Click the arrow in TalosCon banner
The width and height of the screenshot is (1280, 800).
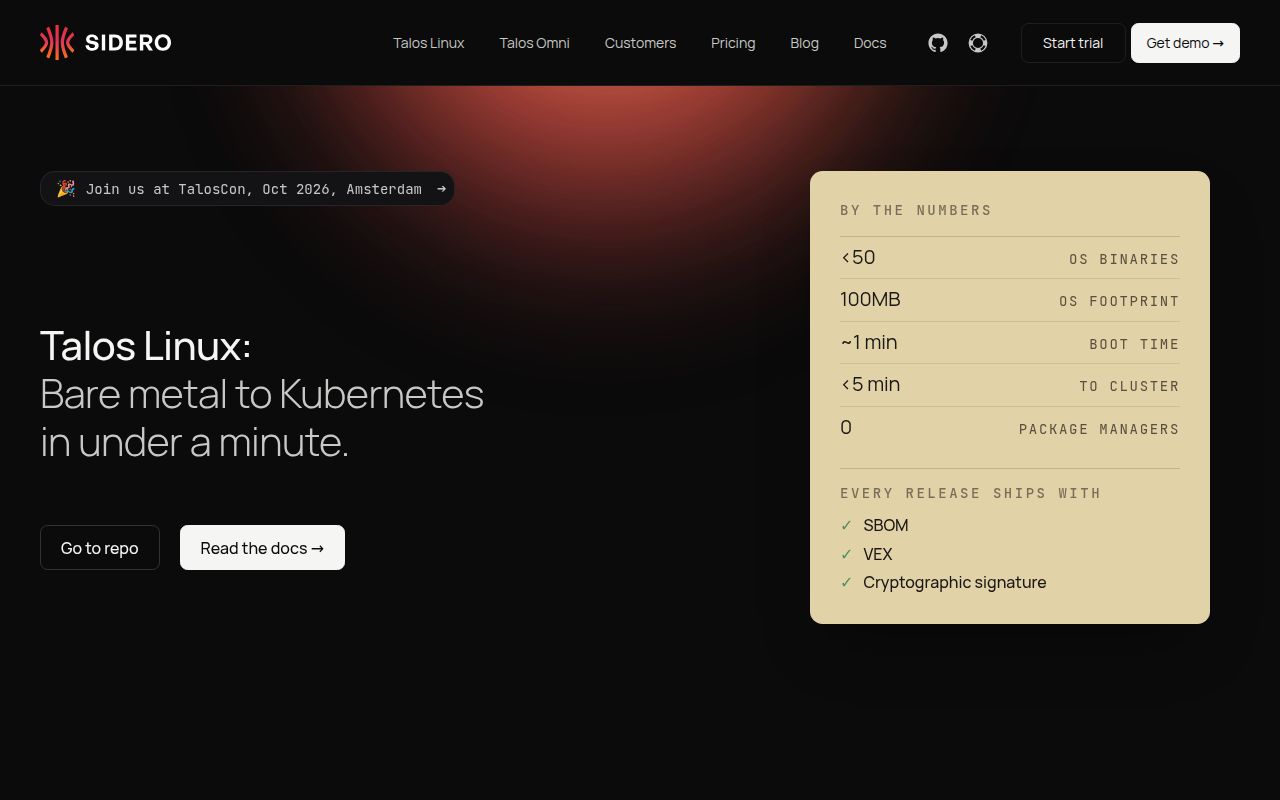click(x=441, y=189)
